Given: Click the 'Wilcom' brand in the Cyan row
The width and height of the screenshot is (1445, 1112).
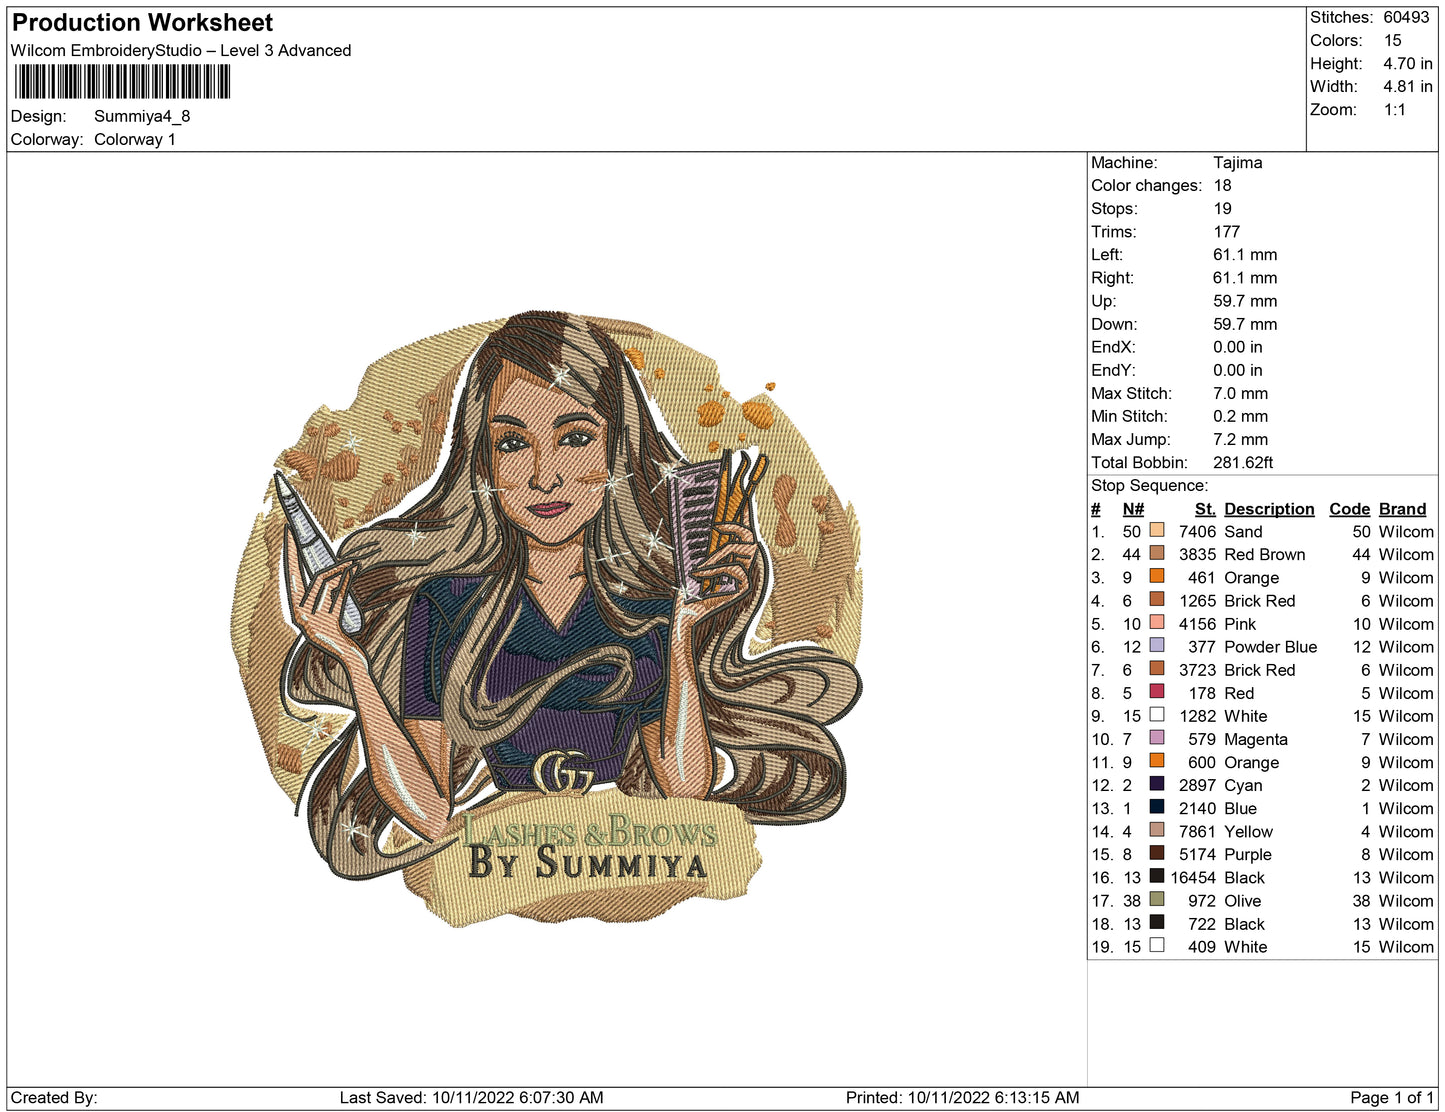Looking at the screenshot, I should coord(1406,785).
